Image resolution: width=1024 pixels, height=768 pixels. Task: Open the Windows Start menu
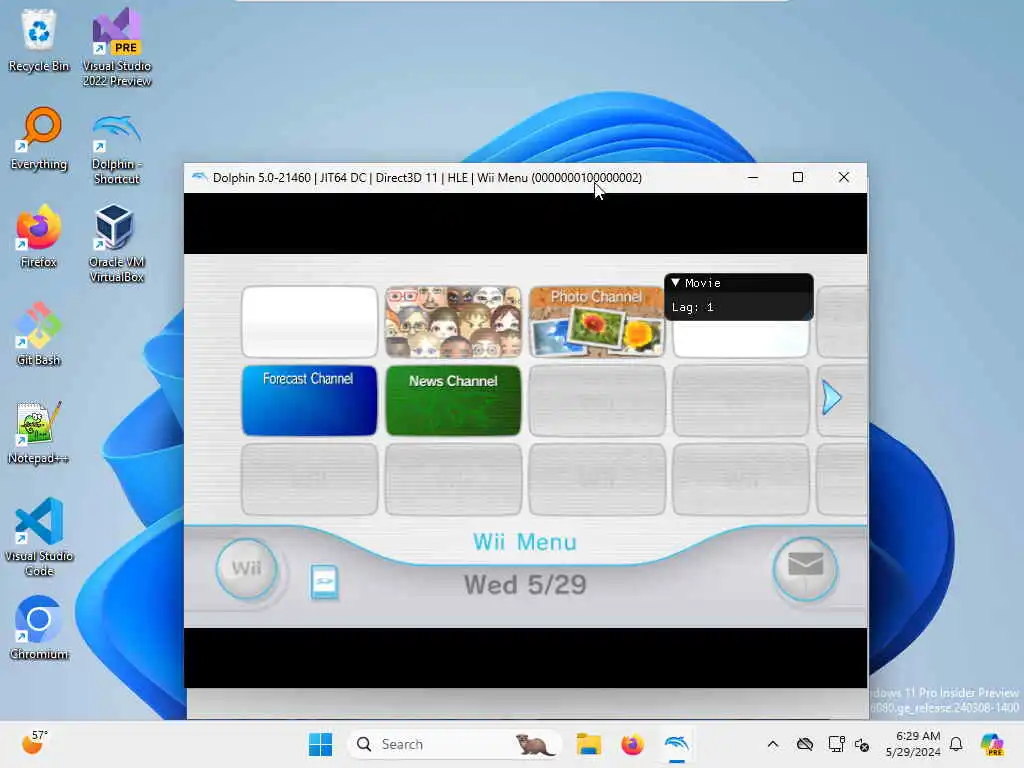[321, 744]
